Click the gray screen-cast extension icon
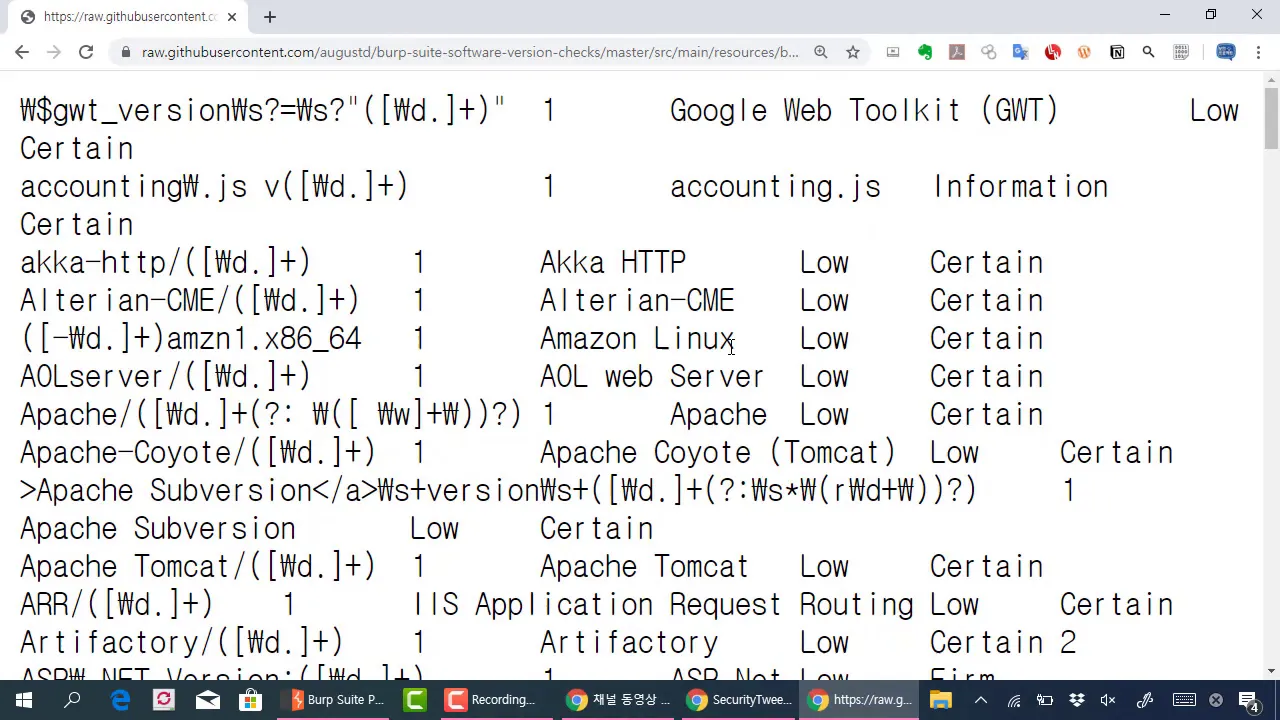Image resolution: width=1280 pixels, height=720 pixels. [893, 52]
